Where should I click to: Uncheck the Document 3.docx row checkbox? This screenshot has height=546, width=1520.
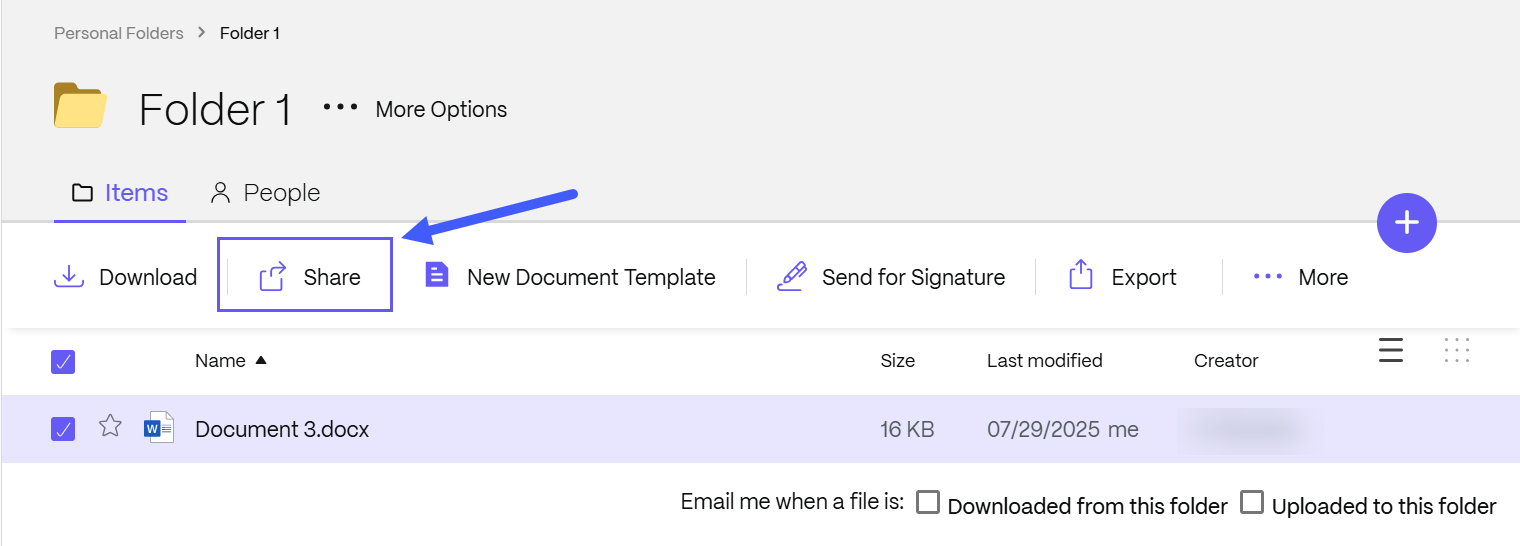[x=63, y=429]
